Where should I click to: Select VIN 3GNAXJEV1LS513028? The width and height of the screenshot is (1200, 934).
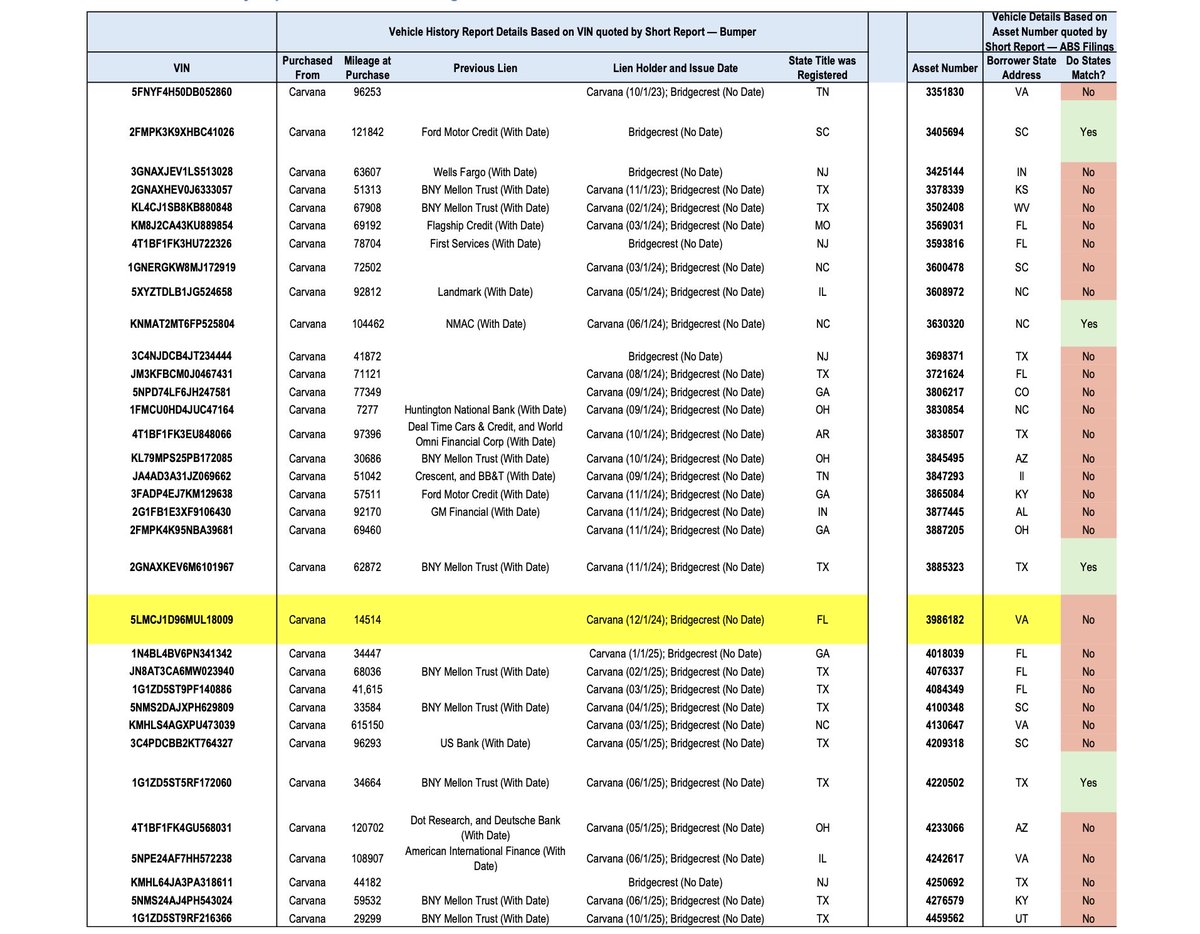pos(182,172)
